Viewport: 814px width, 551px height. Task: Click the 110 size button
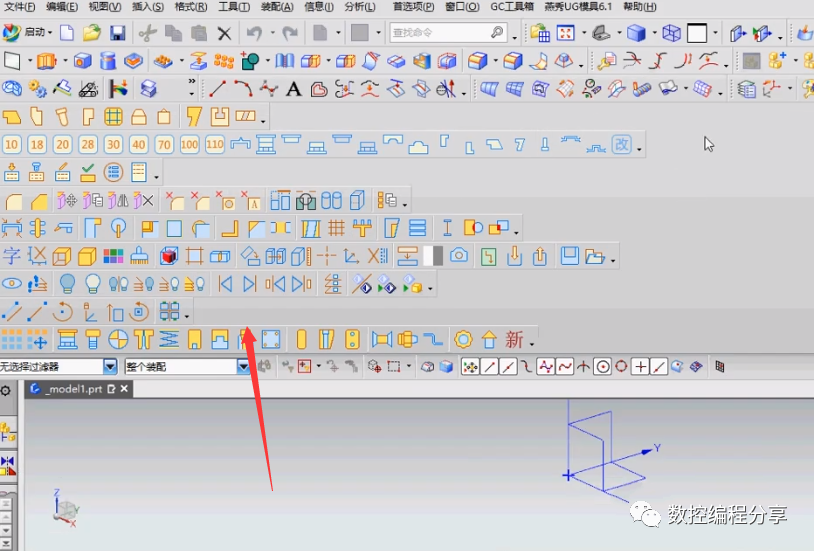point(215,144)
